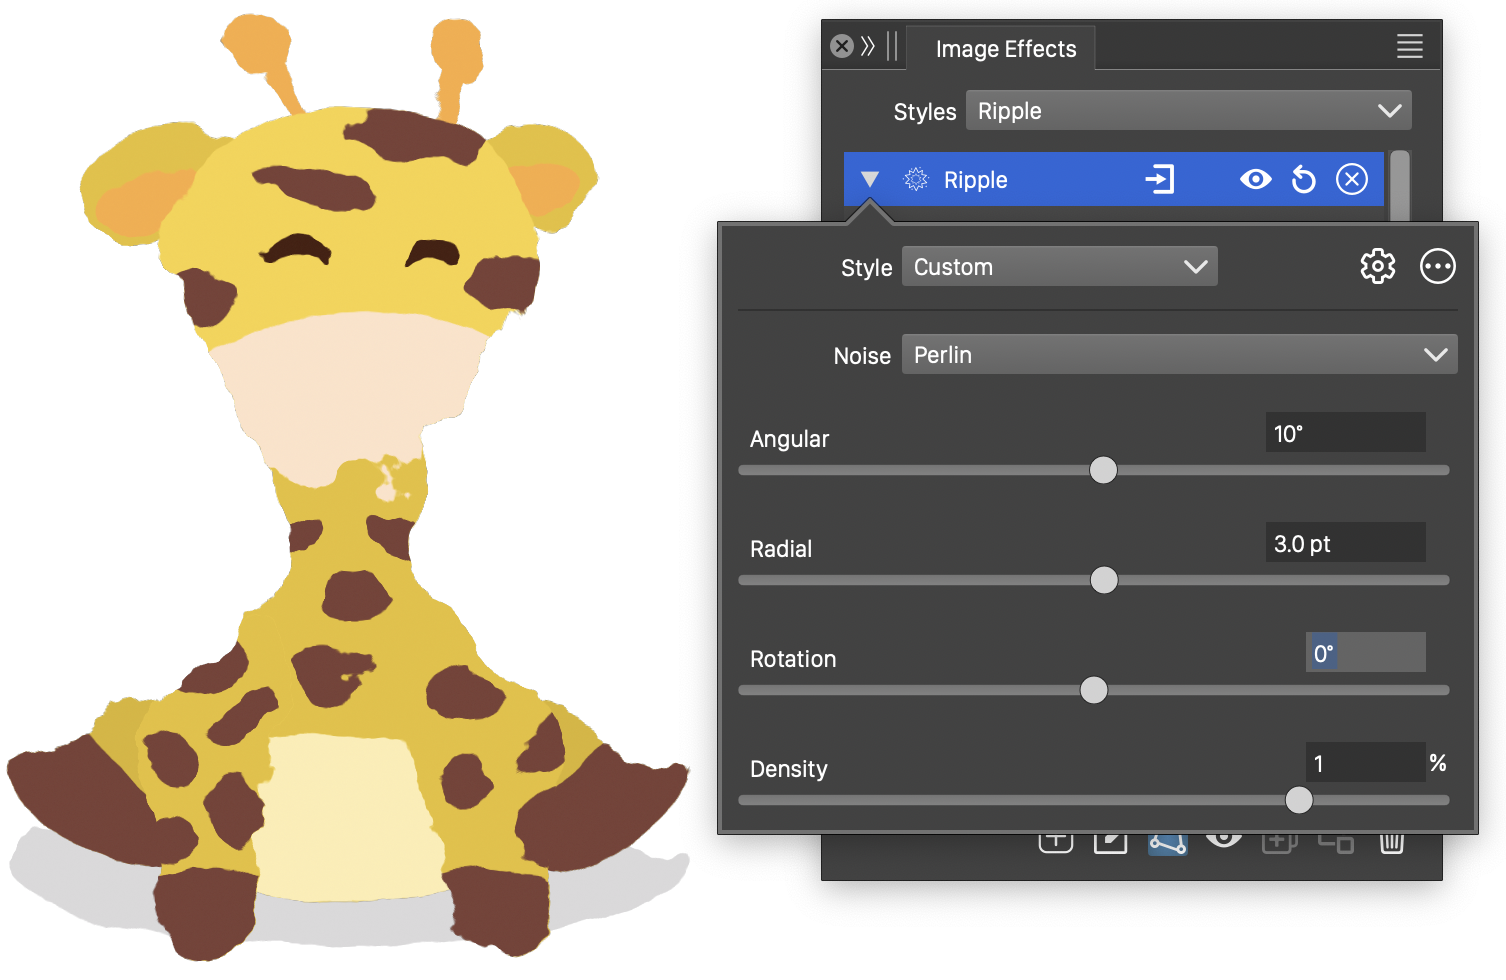Collapse the Ripple effect disclosure triangle
This screenshot has height=980, width=1506.
pos(869,180)
